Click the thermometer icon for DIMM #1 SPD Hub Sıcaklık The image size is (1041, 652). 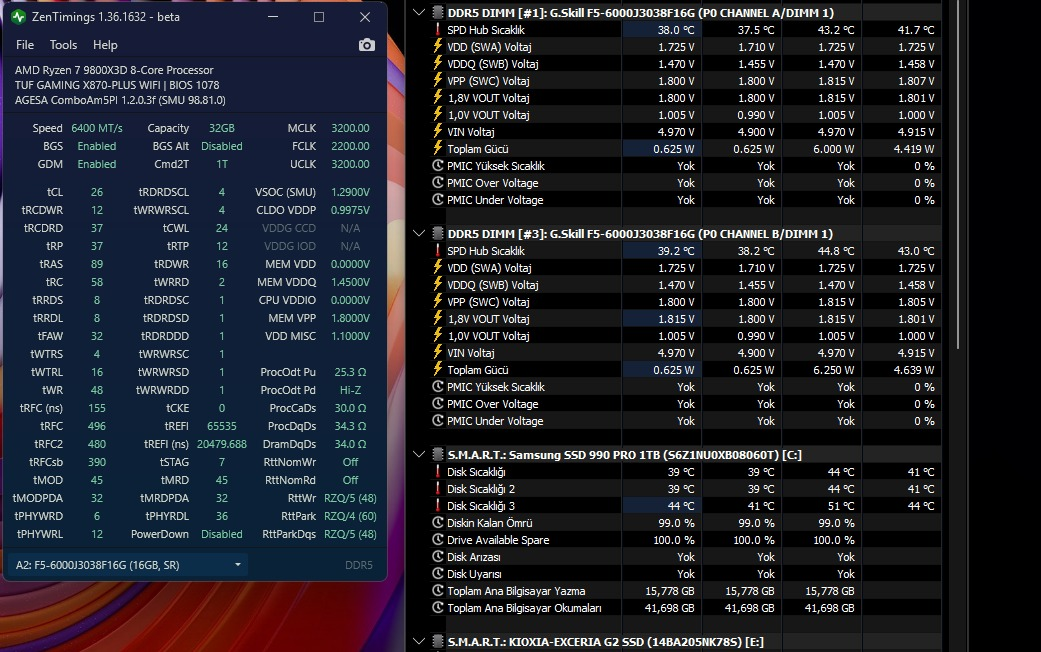click(x=438, y=29)
